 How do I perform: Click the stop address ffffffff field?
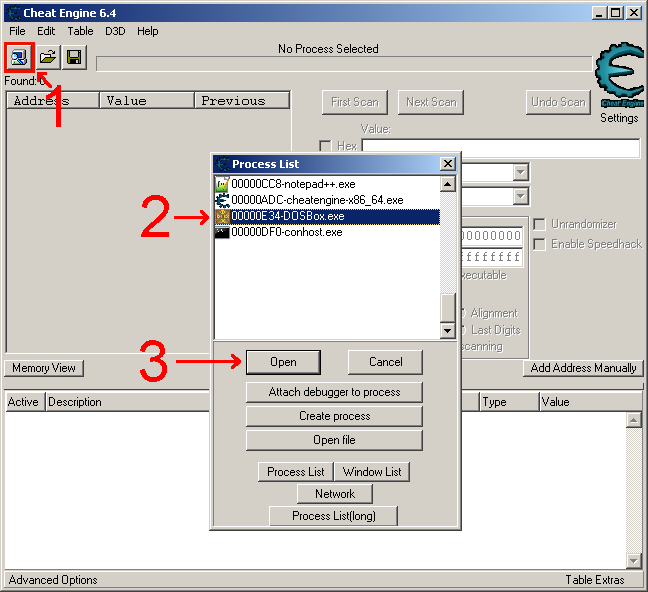coord(492,257)
